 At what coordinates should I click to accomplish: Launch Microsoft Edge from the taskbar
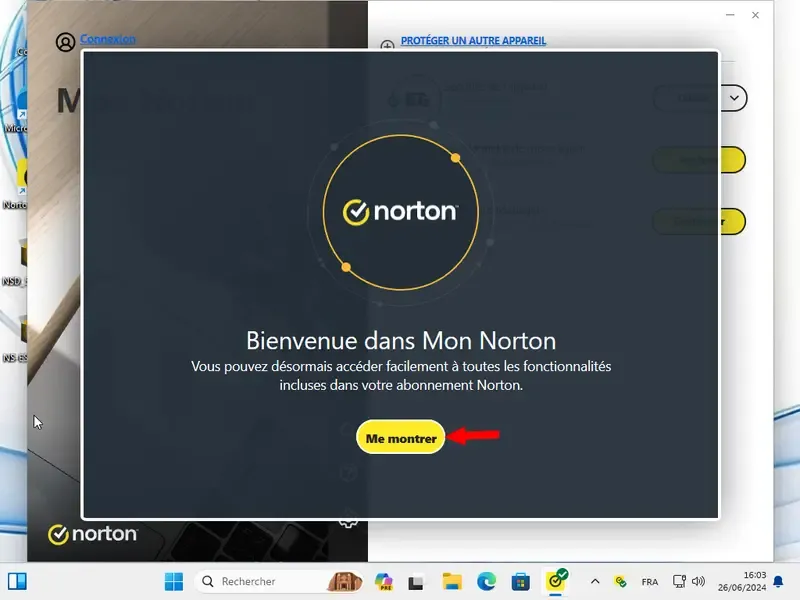click(486, 581)
